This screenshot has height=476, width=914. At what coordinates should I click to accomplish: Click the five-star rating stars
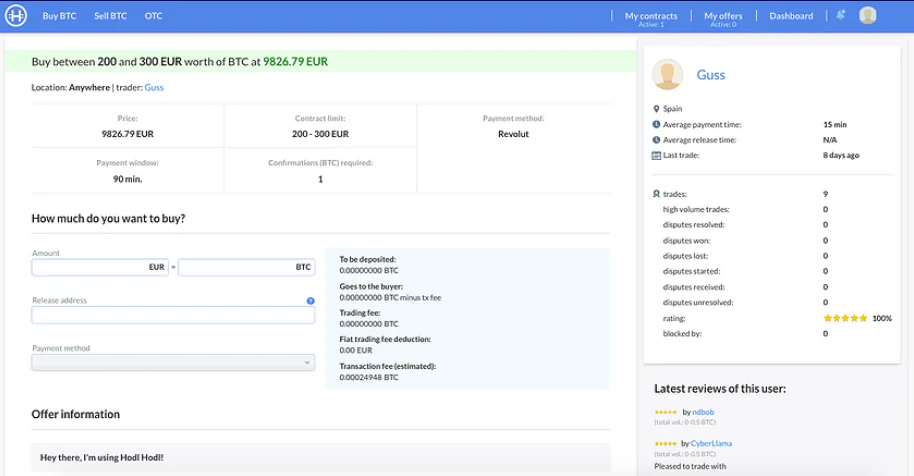845,318
